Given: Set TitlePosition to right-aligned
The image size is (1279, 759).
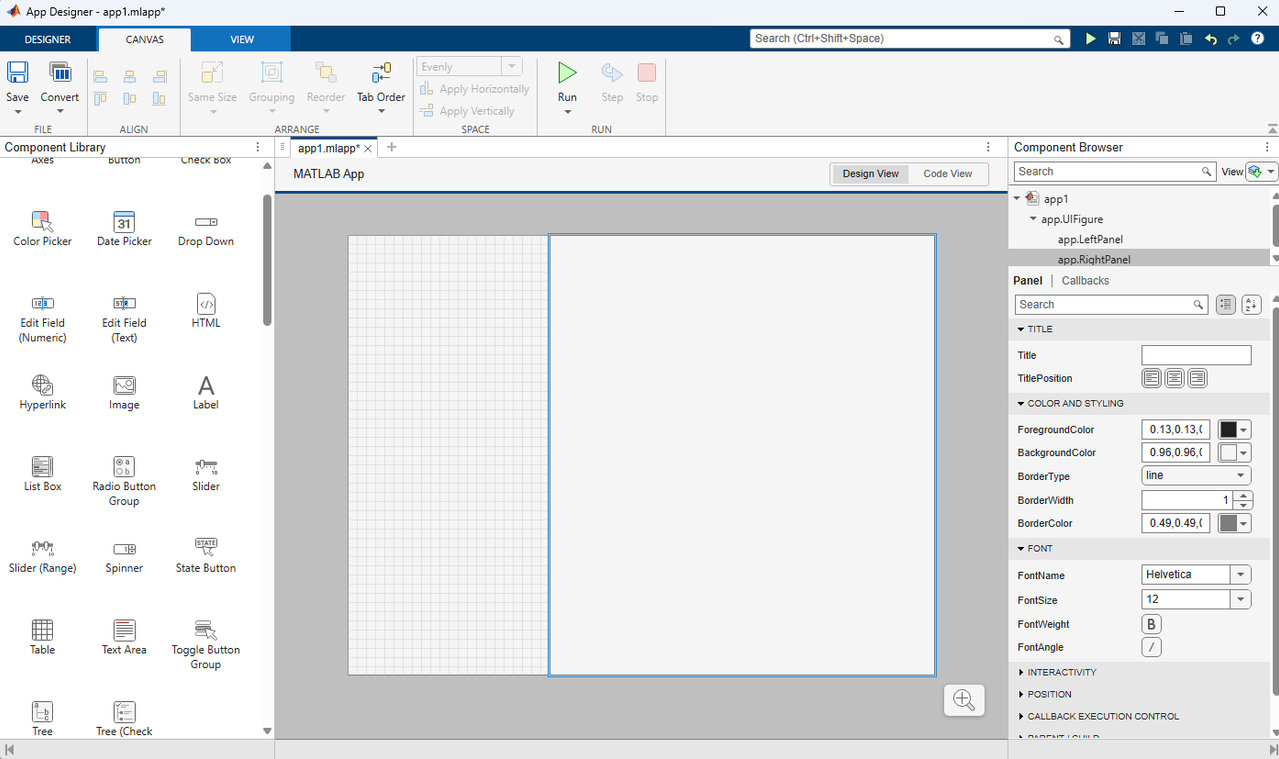Looking at the screenshot, I should (x=1198, y=378).
